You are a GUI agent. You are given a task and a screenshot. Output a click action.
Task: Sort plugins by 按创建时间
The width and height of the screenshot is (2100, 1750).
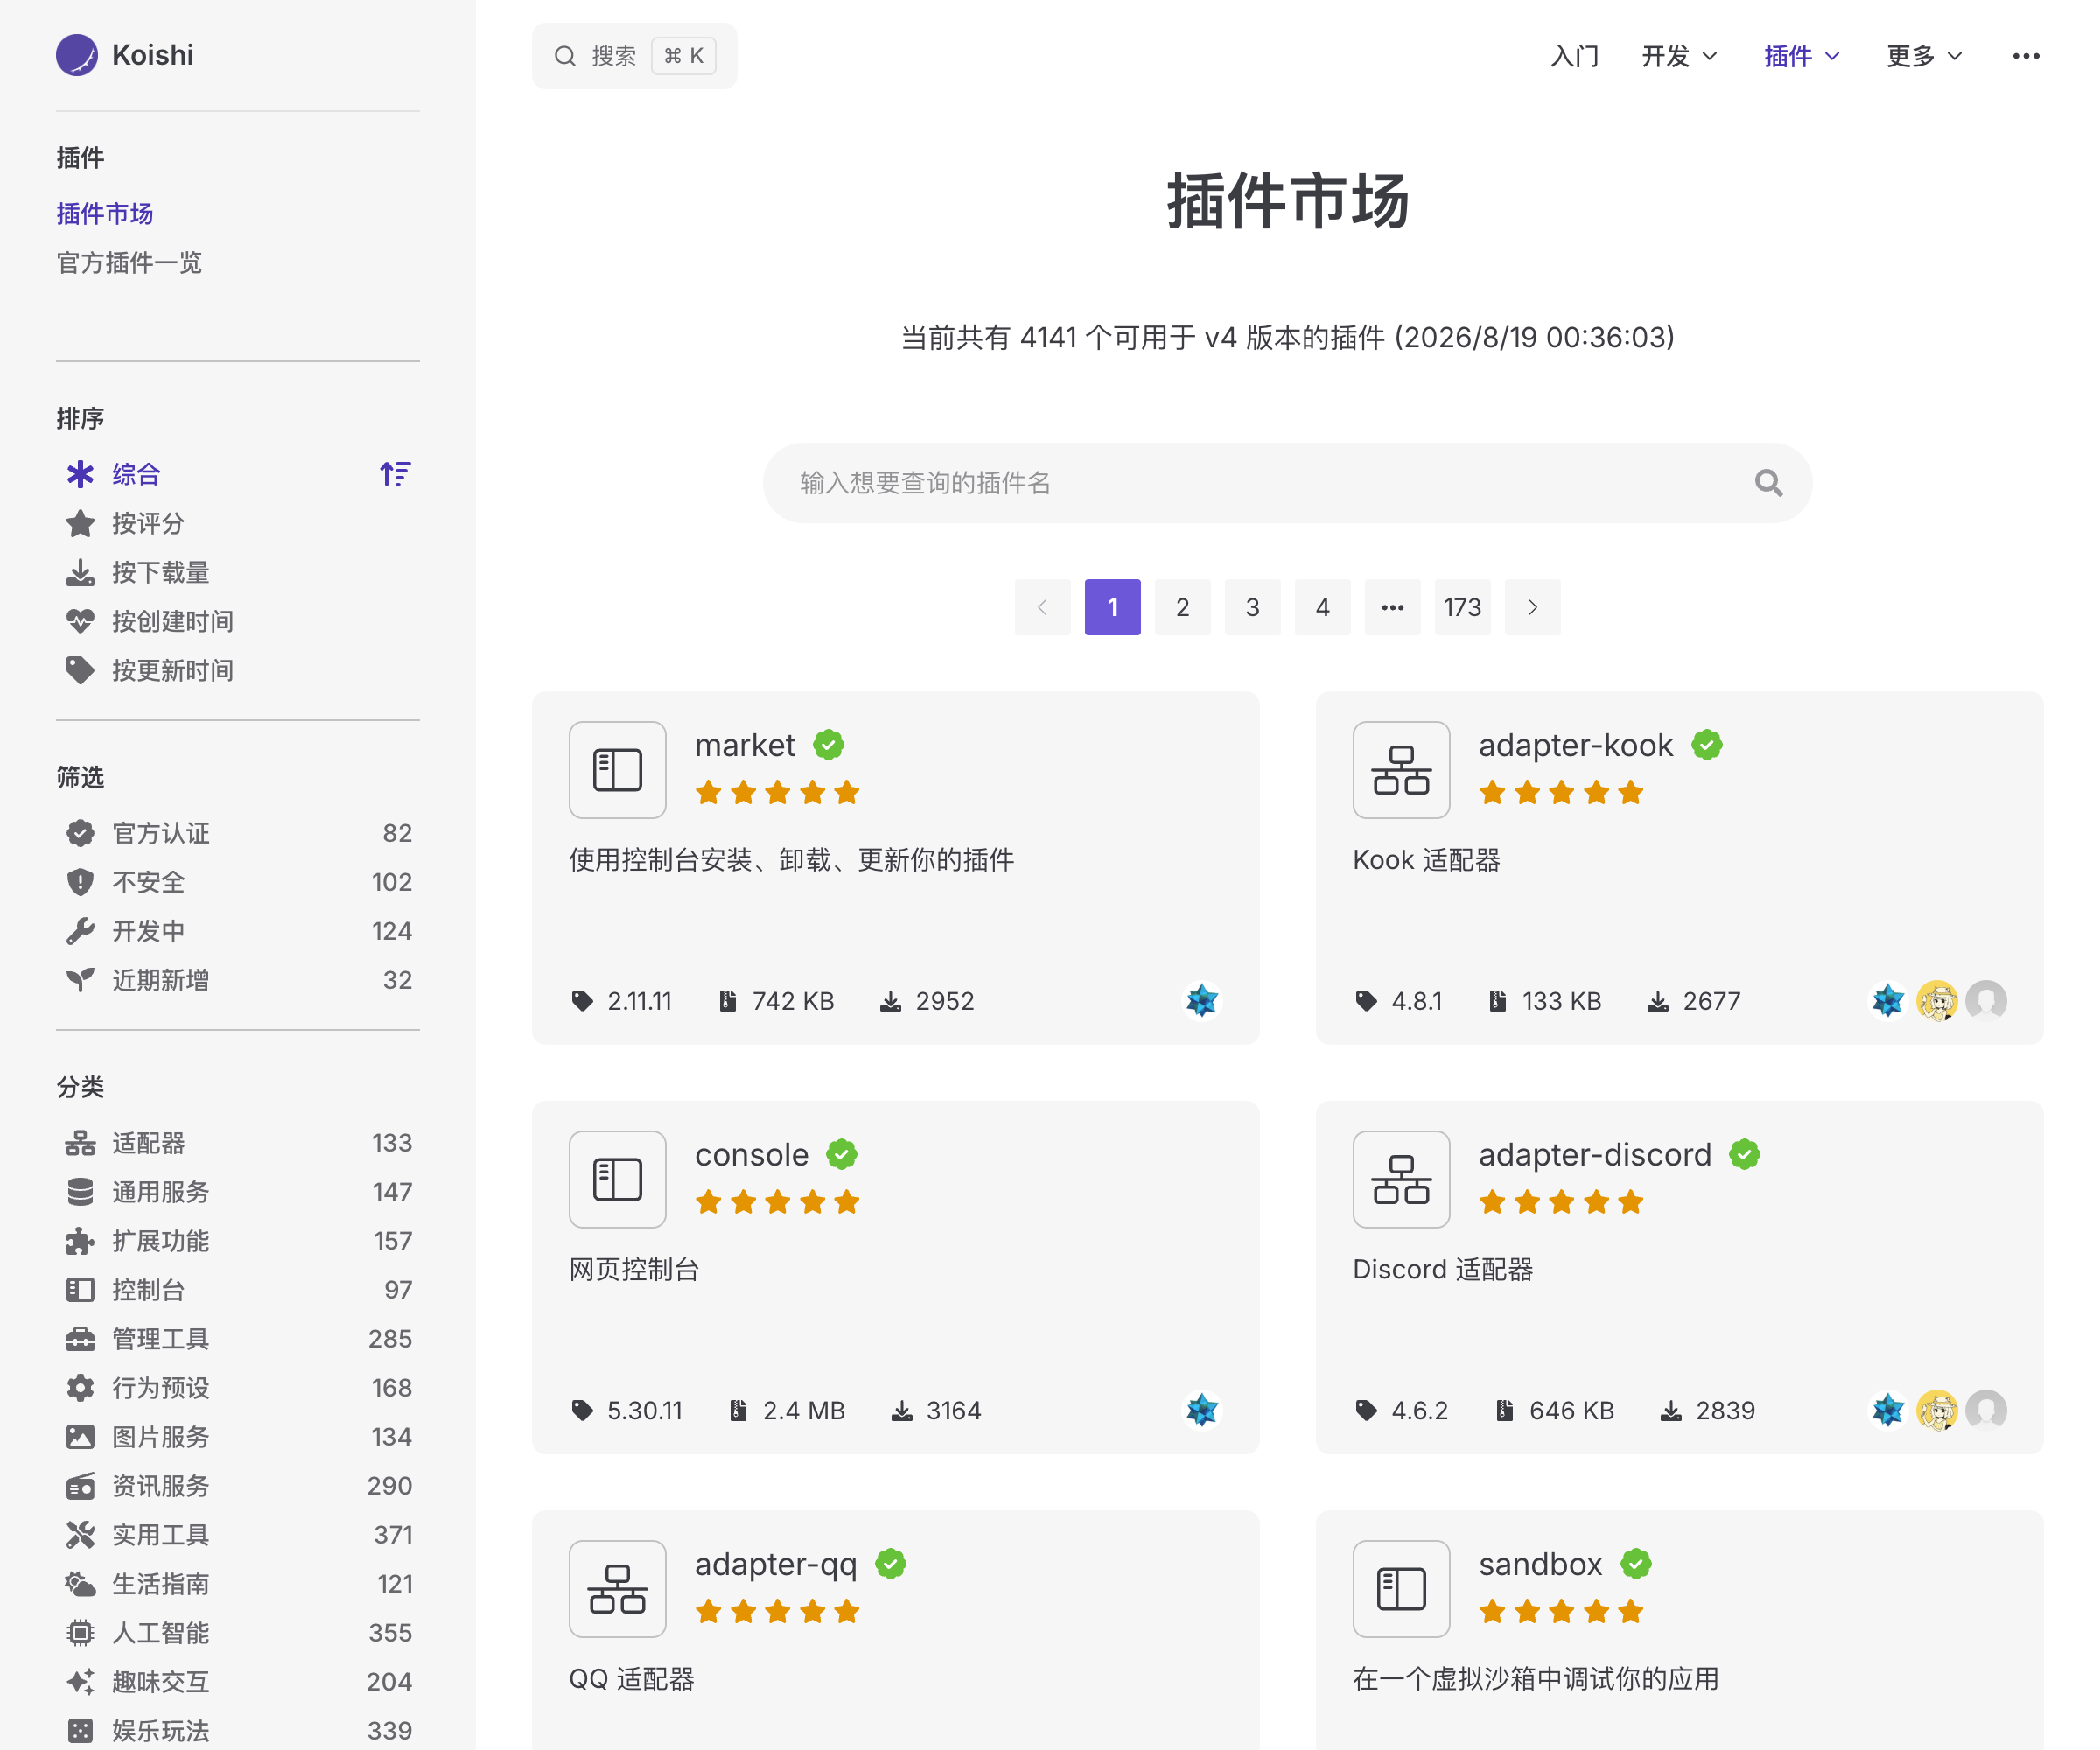(x=238, y=621)
